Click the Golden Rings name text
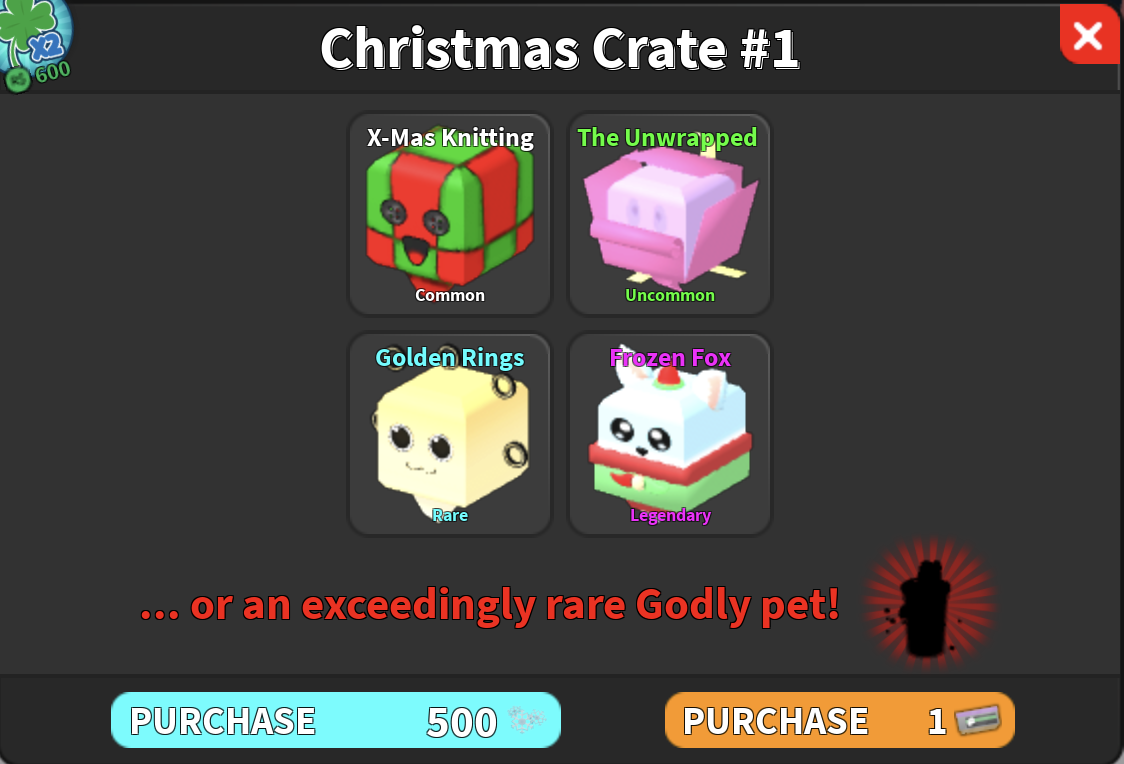The image size is (1124, 764). [449, 357]
